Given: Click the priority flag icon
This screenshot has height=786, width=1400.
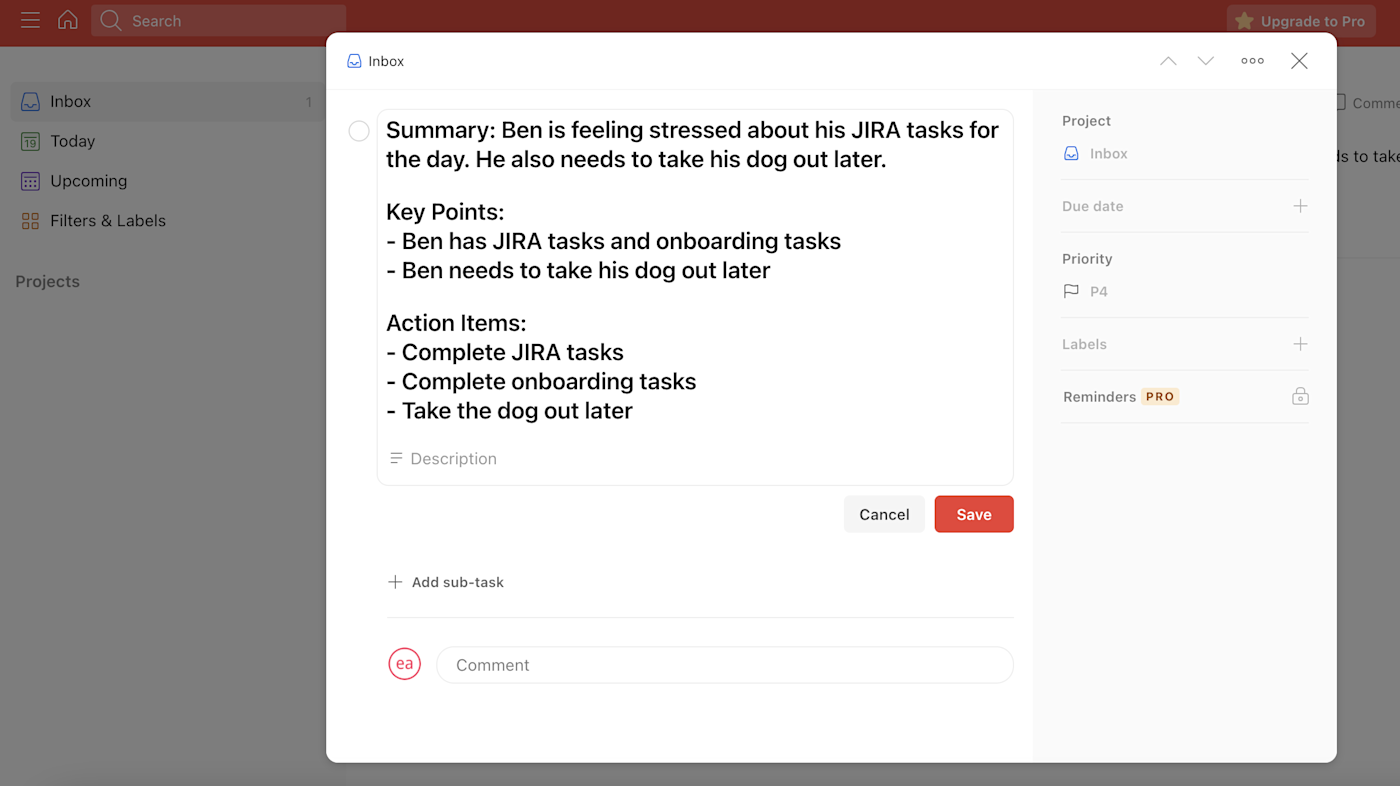Looking at the screenshot, I should click(1071, 291).
